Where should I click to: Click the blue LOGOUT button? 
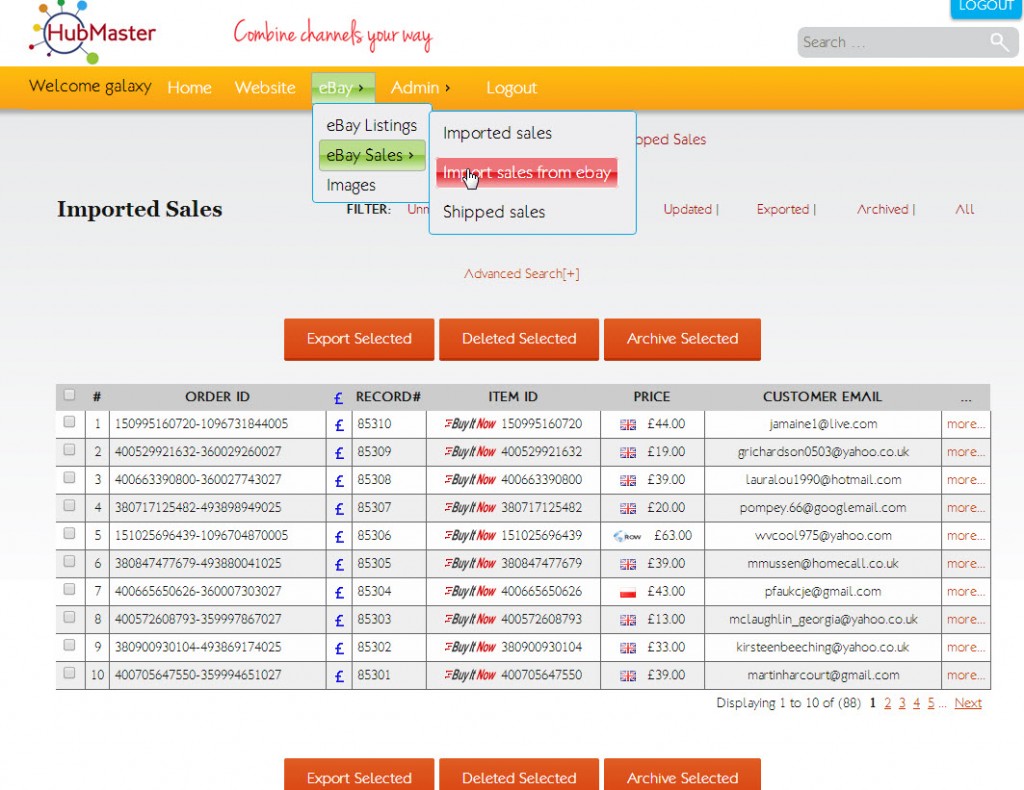pyautogui.click(x=986, y=8)
